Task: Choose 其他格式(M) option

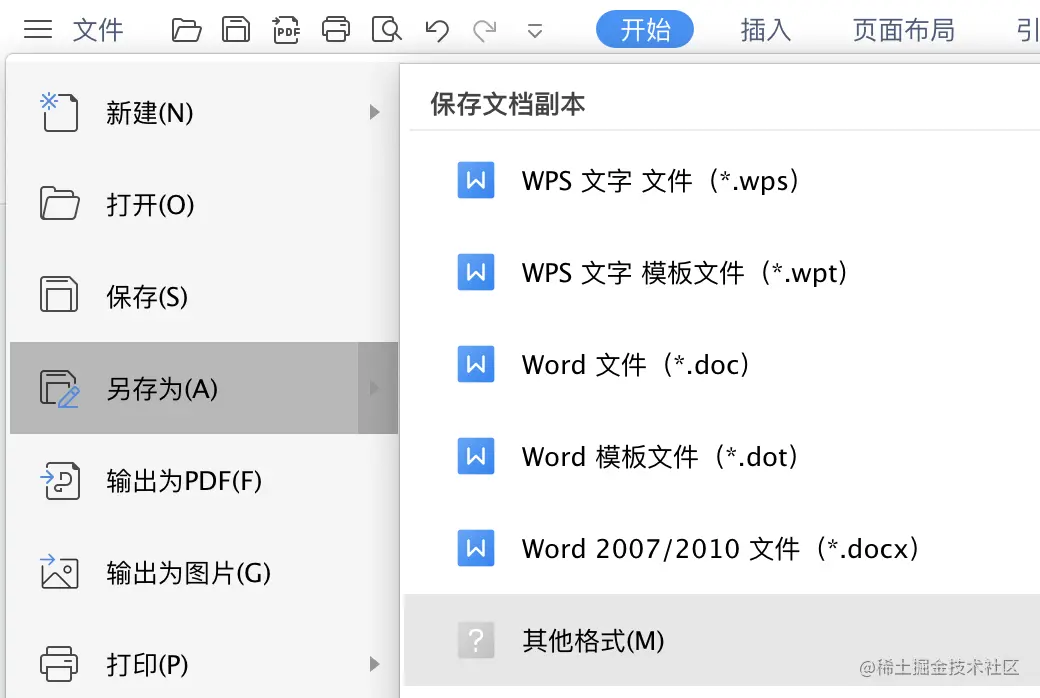Action: coord(722,640)
